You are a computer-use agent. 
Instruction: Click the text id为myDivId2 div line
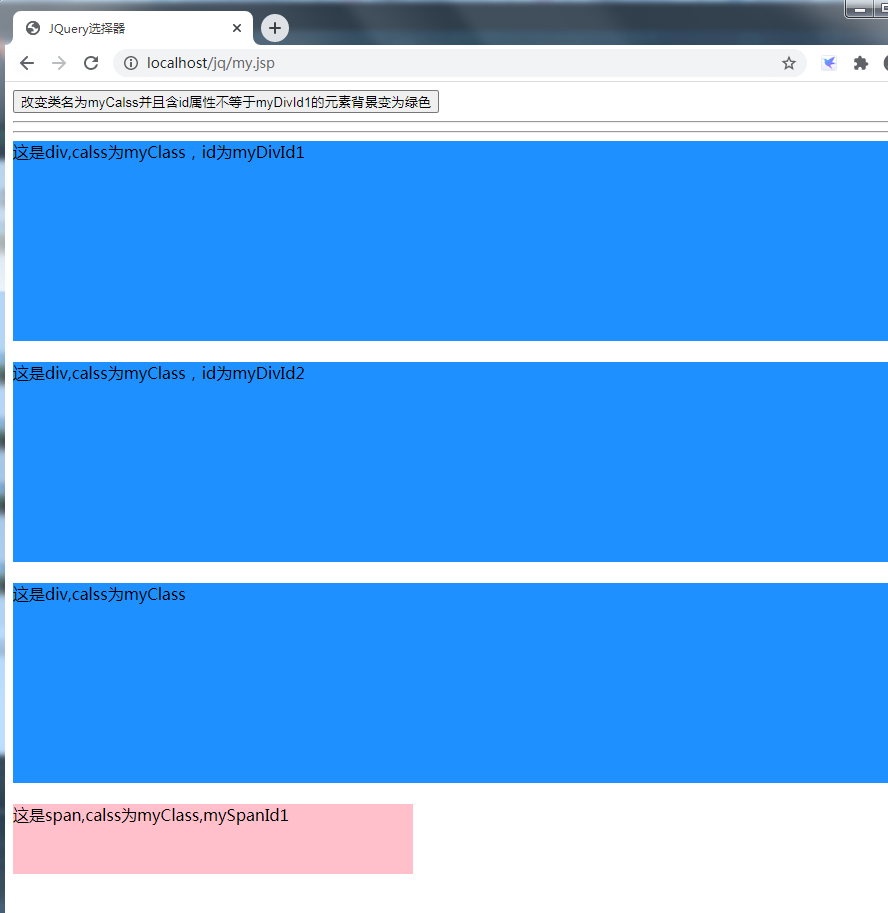(x=158, y=373)
